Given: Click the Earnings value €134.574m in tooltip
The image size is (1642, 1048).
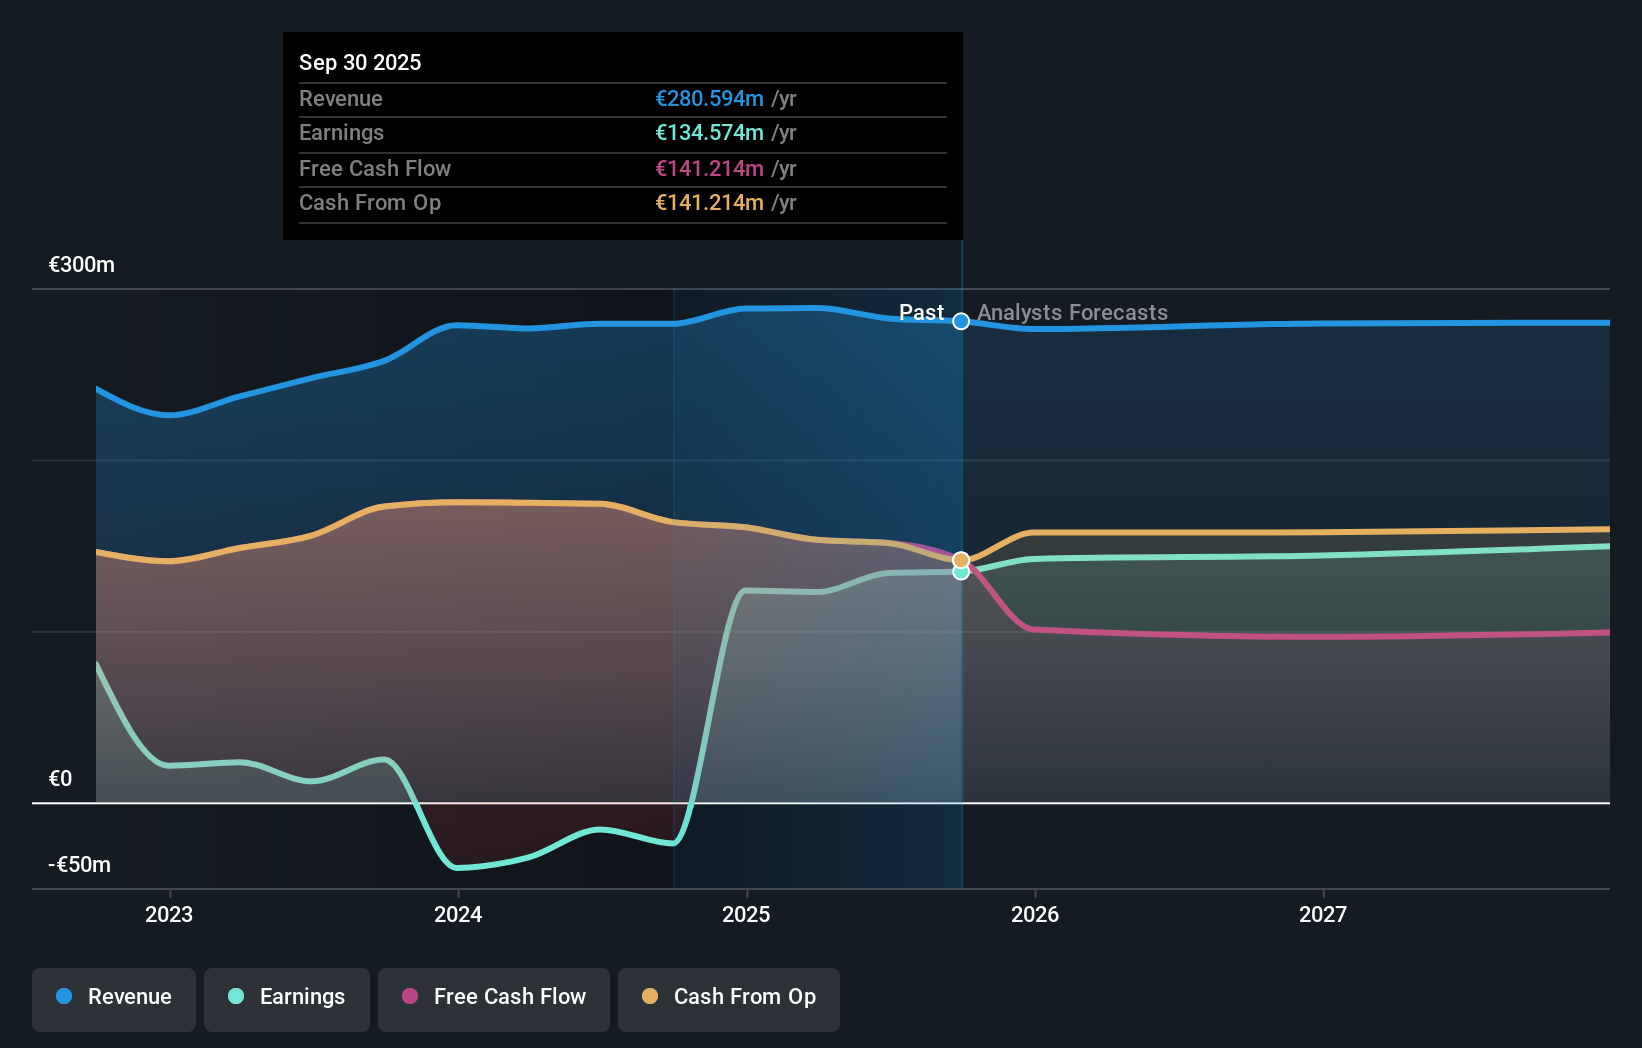Looking at the screenshot, I should (709, 132).
